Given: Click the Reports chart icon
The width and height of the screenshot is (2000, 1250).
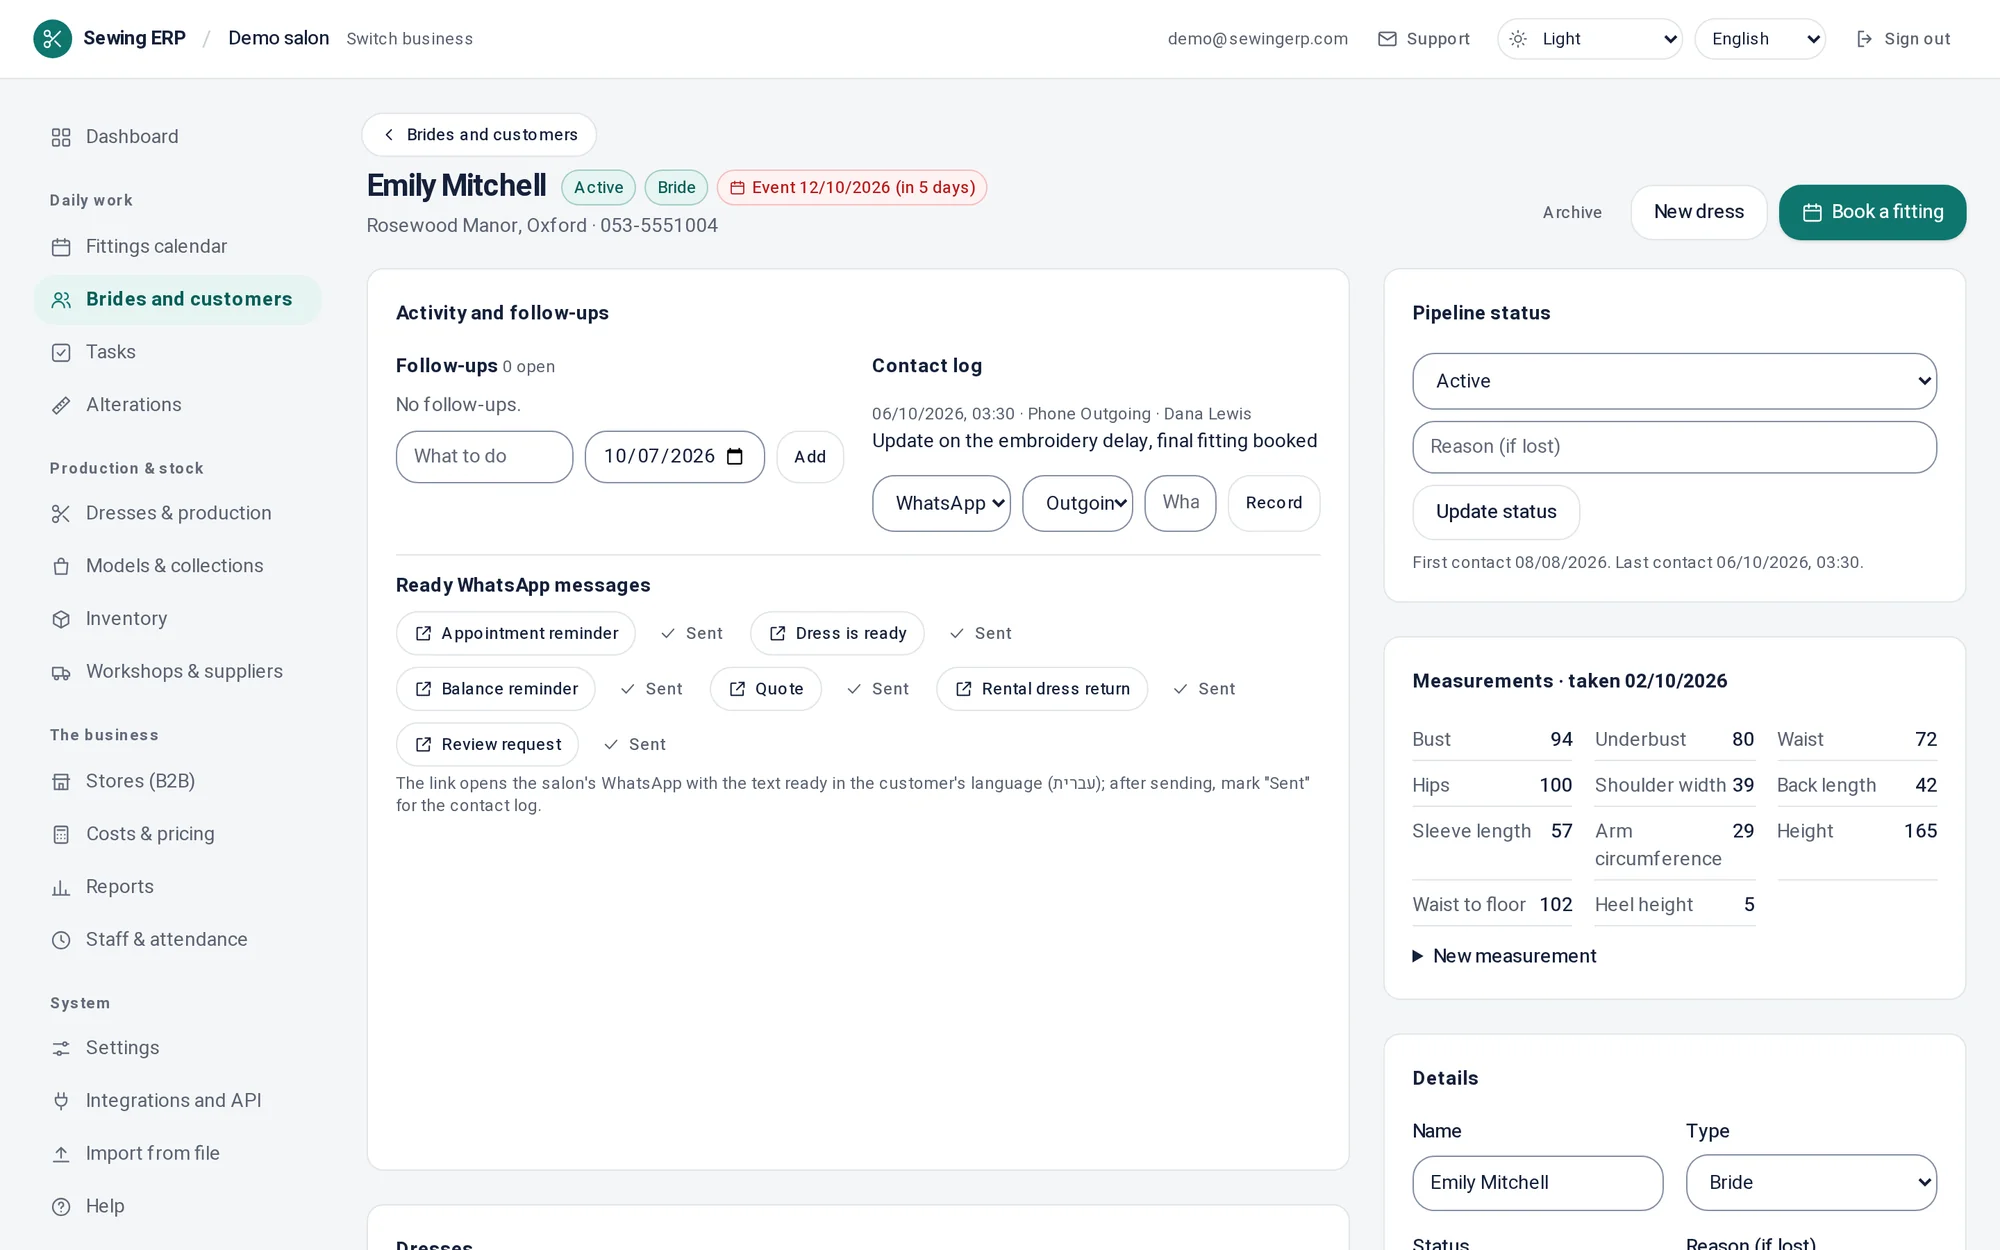Looking at the screenshot, I should coord(61,888).
